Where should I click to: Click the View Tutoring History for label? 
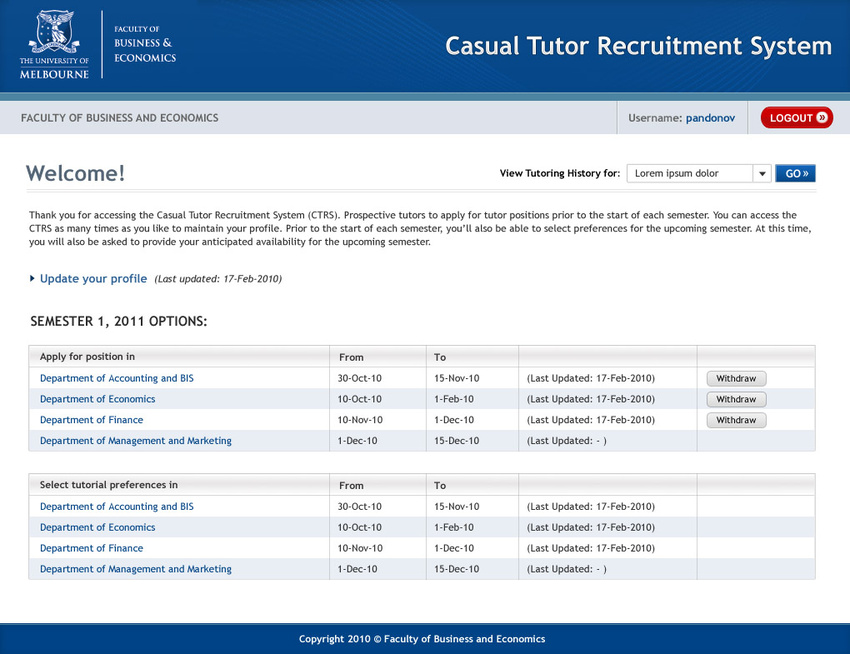click(559, 174)
